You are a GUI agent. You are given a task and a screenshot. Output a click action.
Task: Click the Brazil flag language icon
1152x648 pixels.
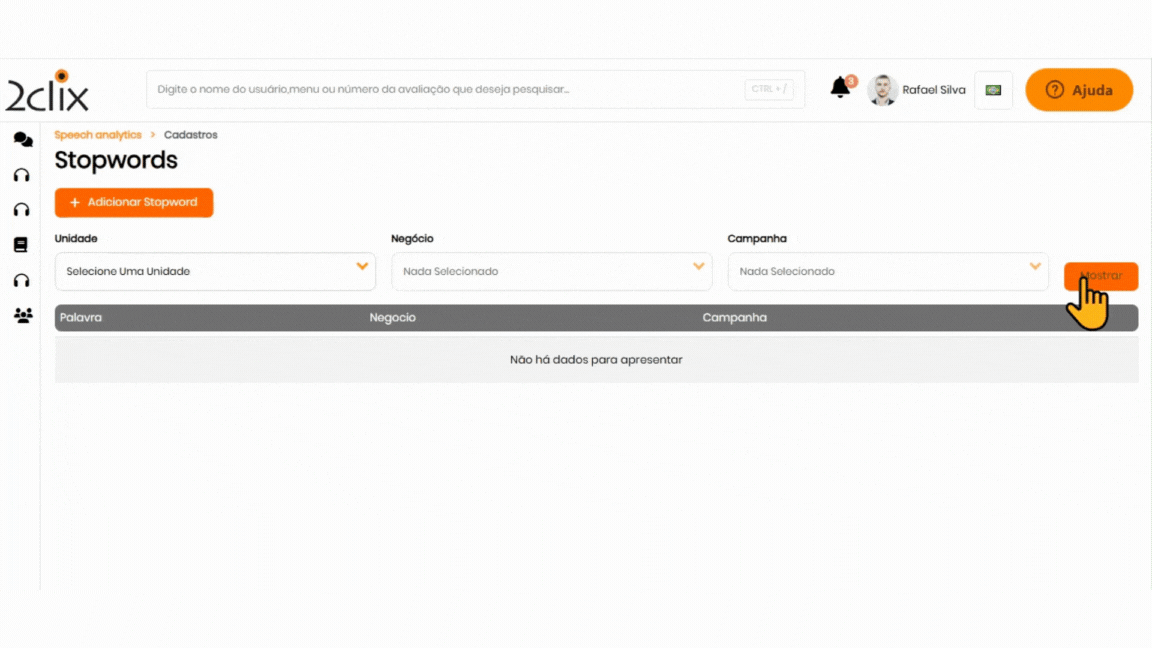tap(993, 90)
